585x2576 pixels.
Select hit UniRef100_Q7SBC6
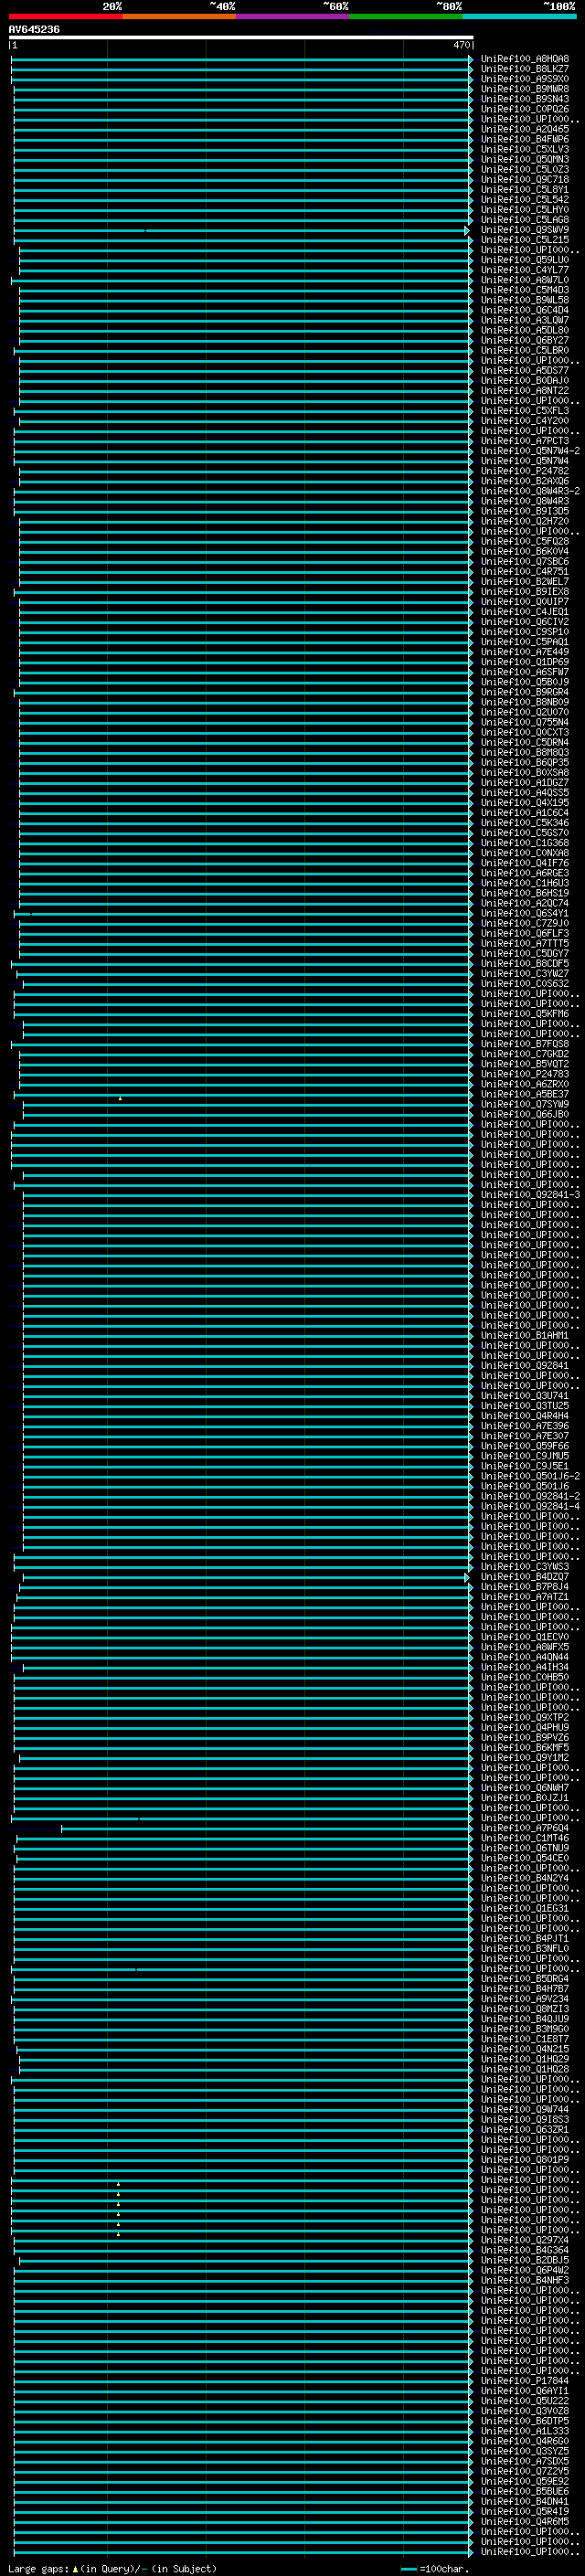(x=525, y=561)
